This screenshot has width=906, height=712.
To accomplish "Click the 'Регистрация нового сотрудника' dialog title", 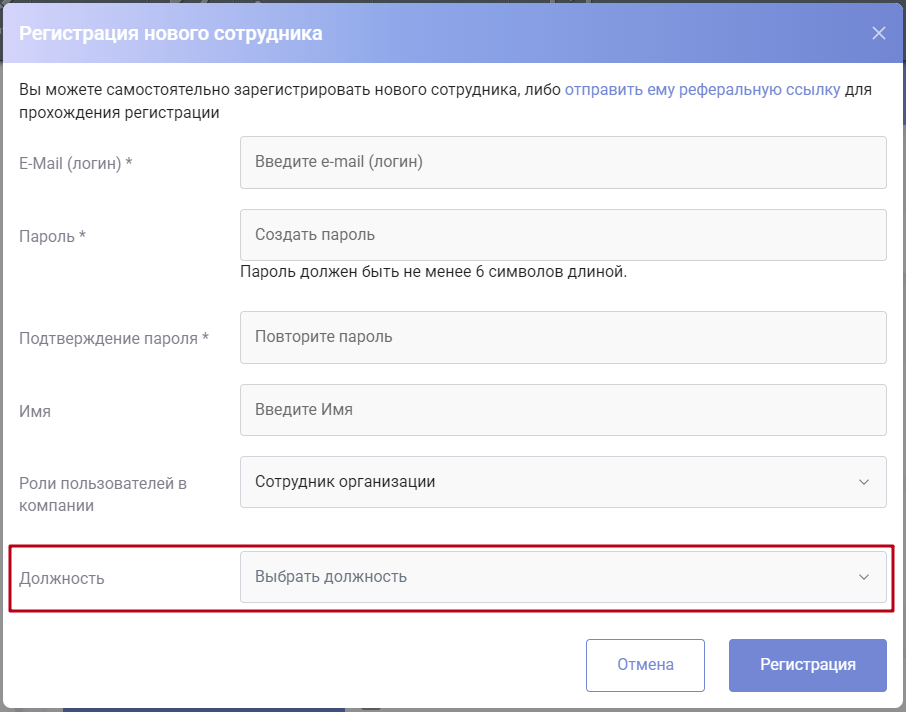I will coord(170,34).
